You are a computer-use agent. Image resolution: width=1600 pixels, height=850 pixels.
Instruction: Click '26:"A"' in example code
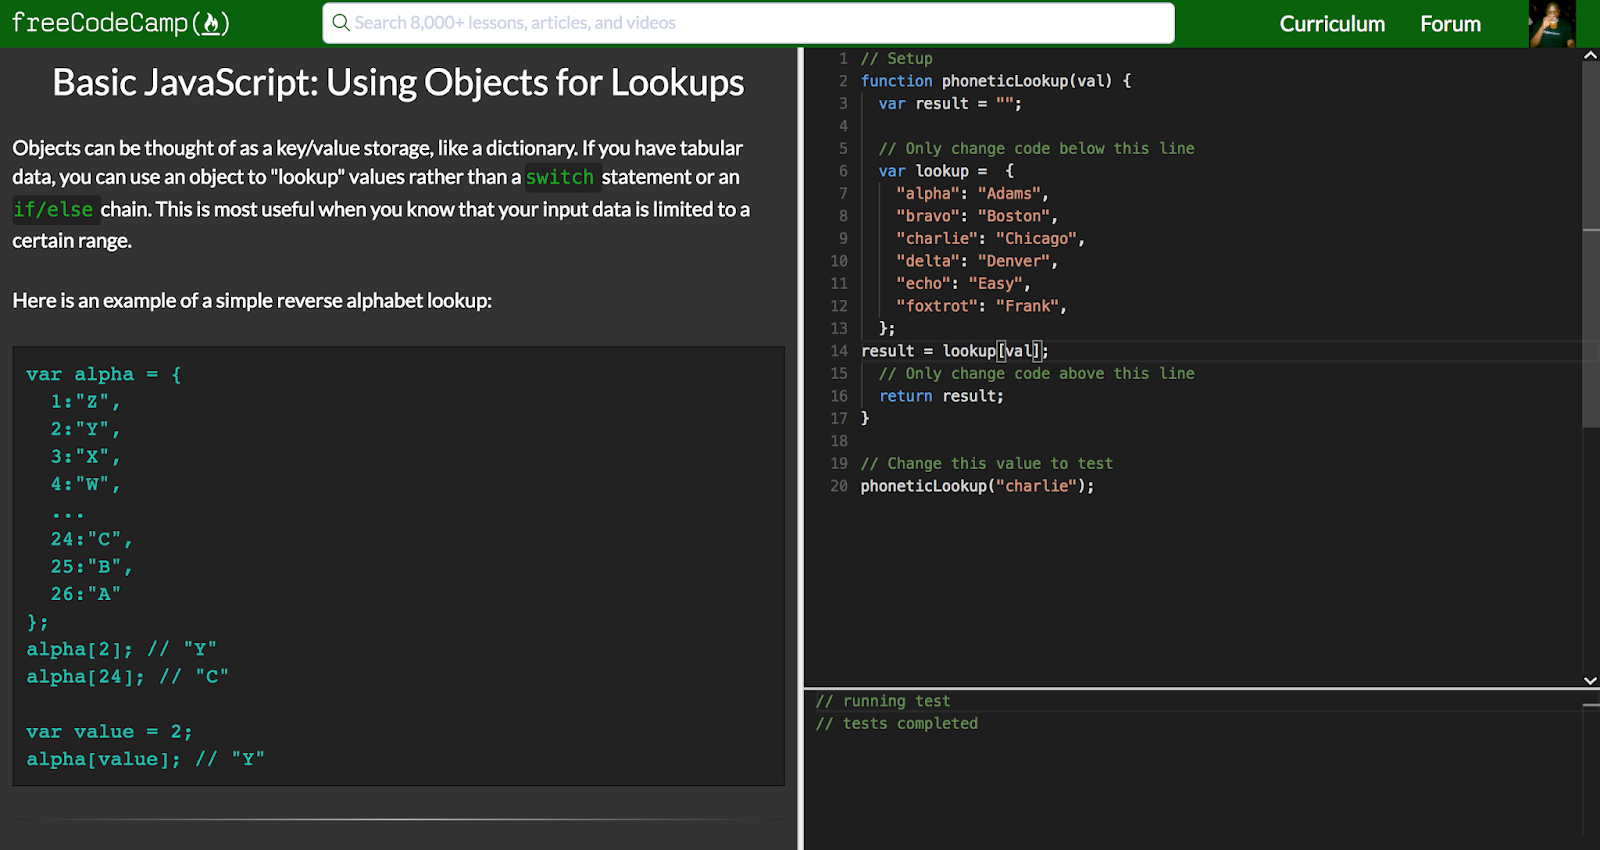coord(86,594)
